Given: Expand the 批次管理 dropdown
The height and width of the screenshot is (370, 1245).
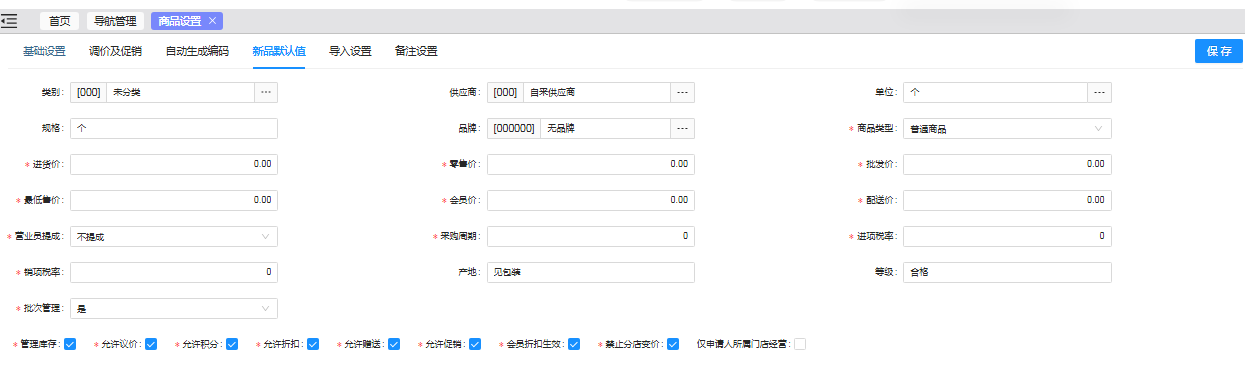Looking at the screenshot, I should tap(174, 308).
